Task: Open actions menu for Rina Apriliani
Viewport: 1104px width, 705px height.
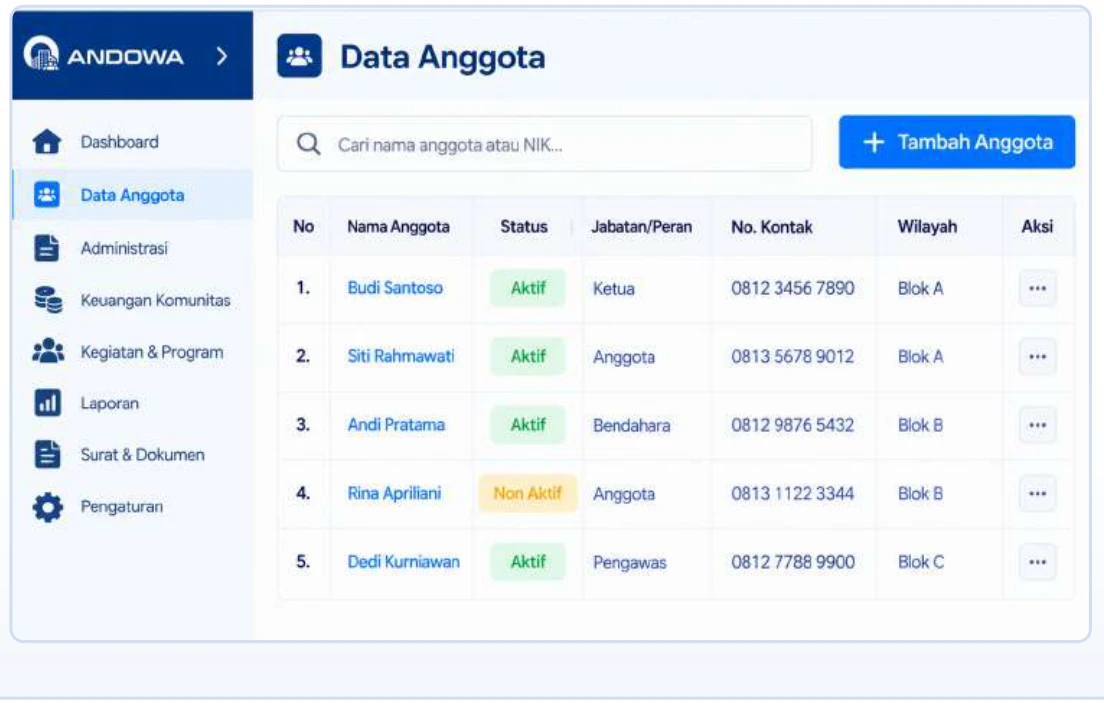Action: coord(1037,493)
